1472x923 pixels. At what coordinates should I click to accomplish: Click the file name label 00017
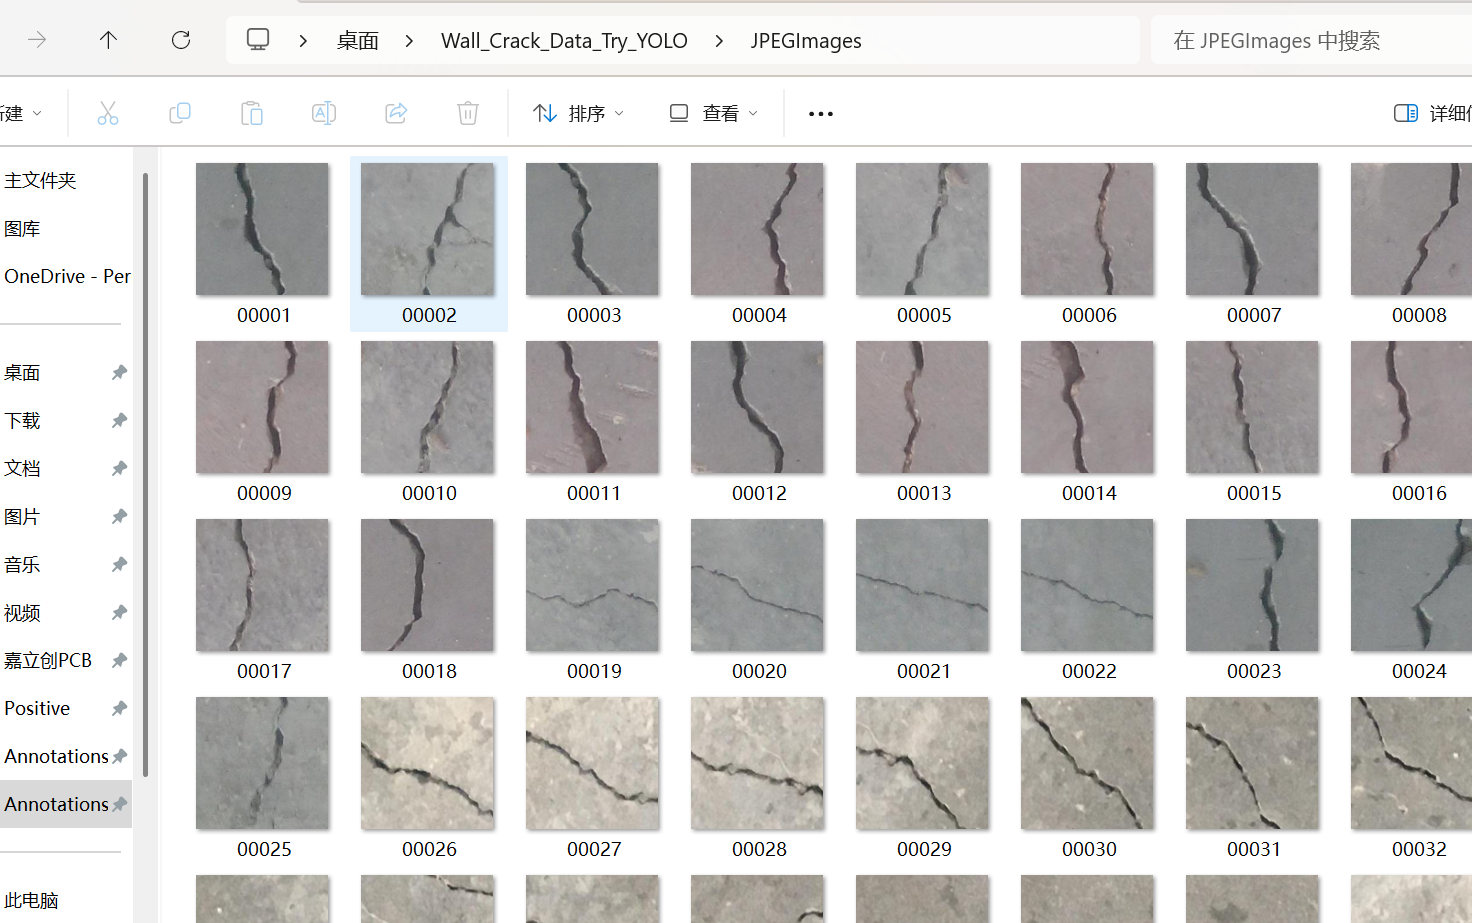[x=264, y=671]
